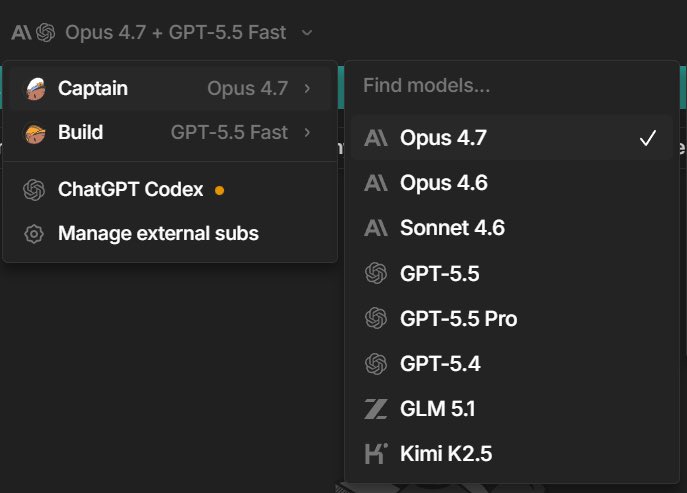Select Opus 4.7 in the model list
Screen dimensions: 687x493
(x=512, y=138)
